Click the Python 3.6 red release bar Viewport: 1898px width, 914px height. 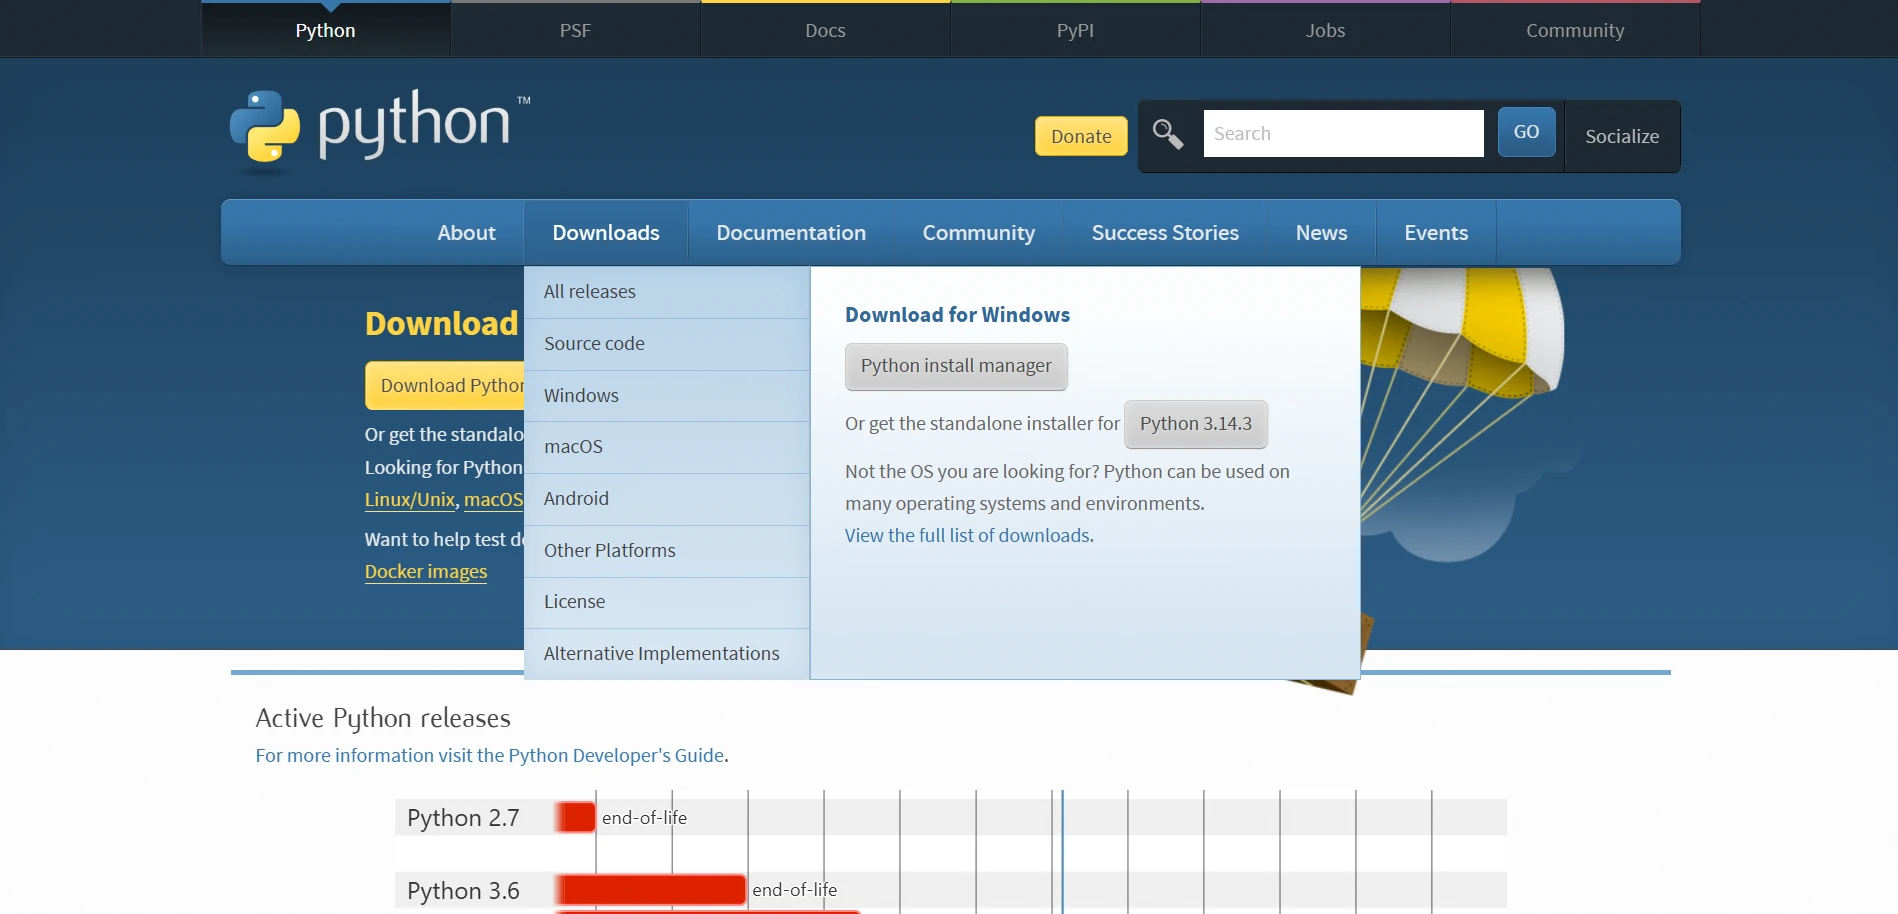651,889
